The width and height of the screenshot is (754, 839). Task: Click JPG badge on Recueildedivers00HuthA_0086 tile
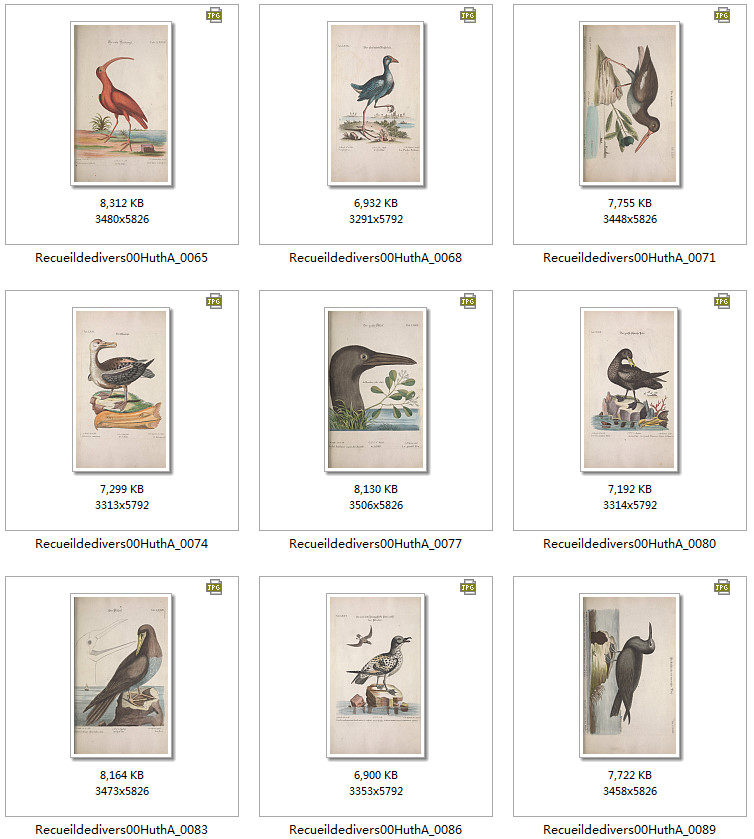[468, 587]
